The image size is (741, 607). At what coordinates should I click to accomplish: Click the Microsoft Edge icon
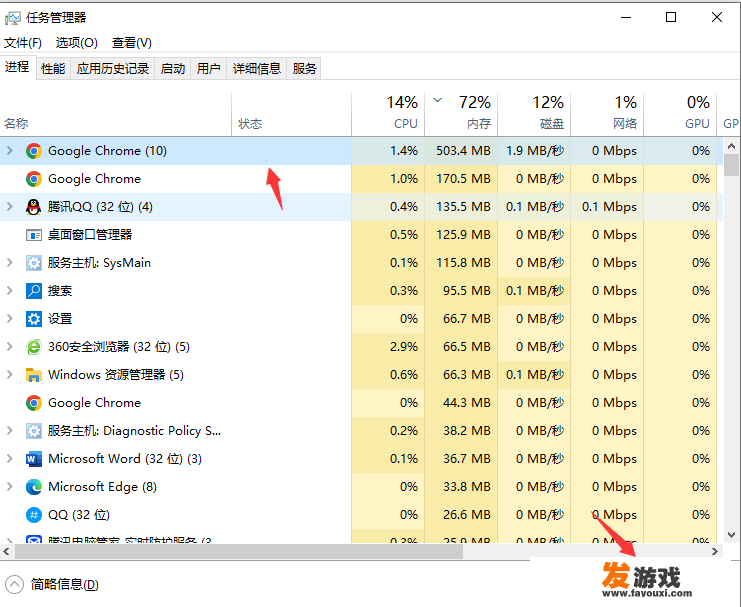[x=34, y=486]
